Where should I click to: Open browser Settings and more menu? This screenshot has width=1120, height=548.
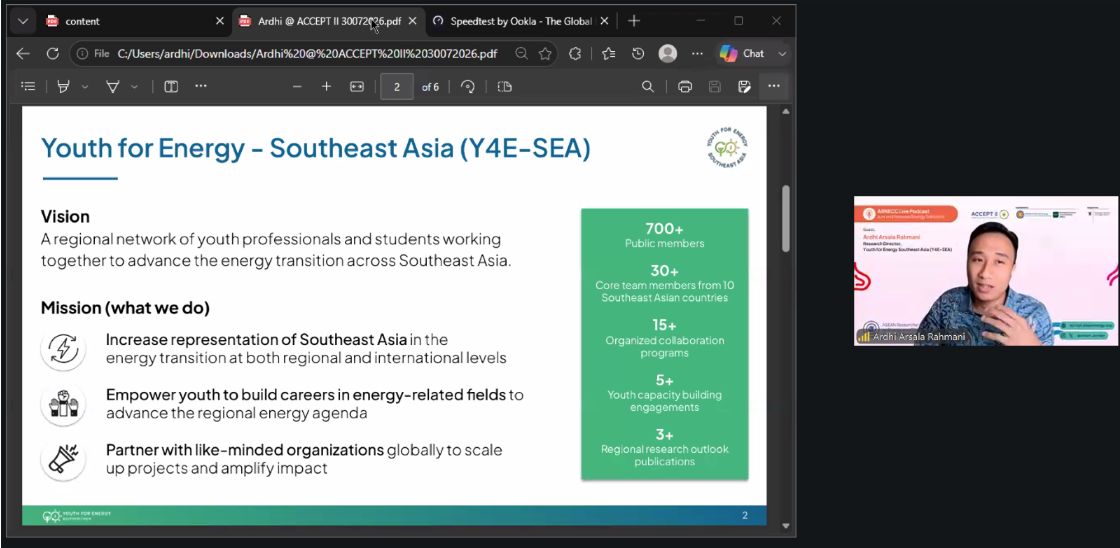click(697, 54)
